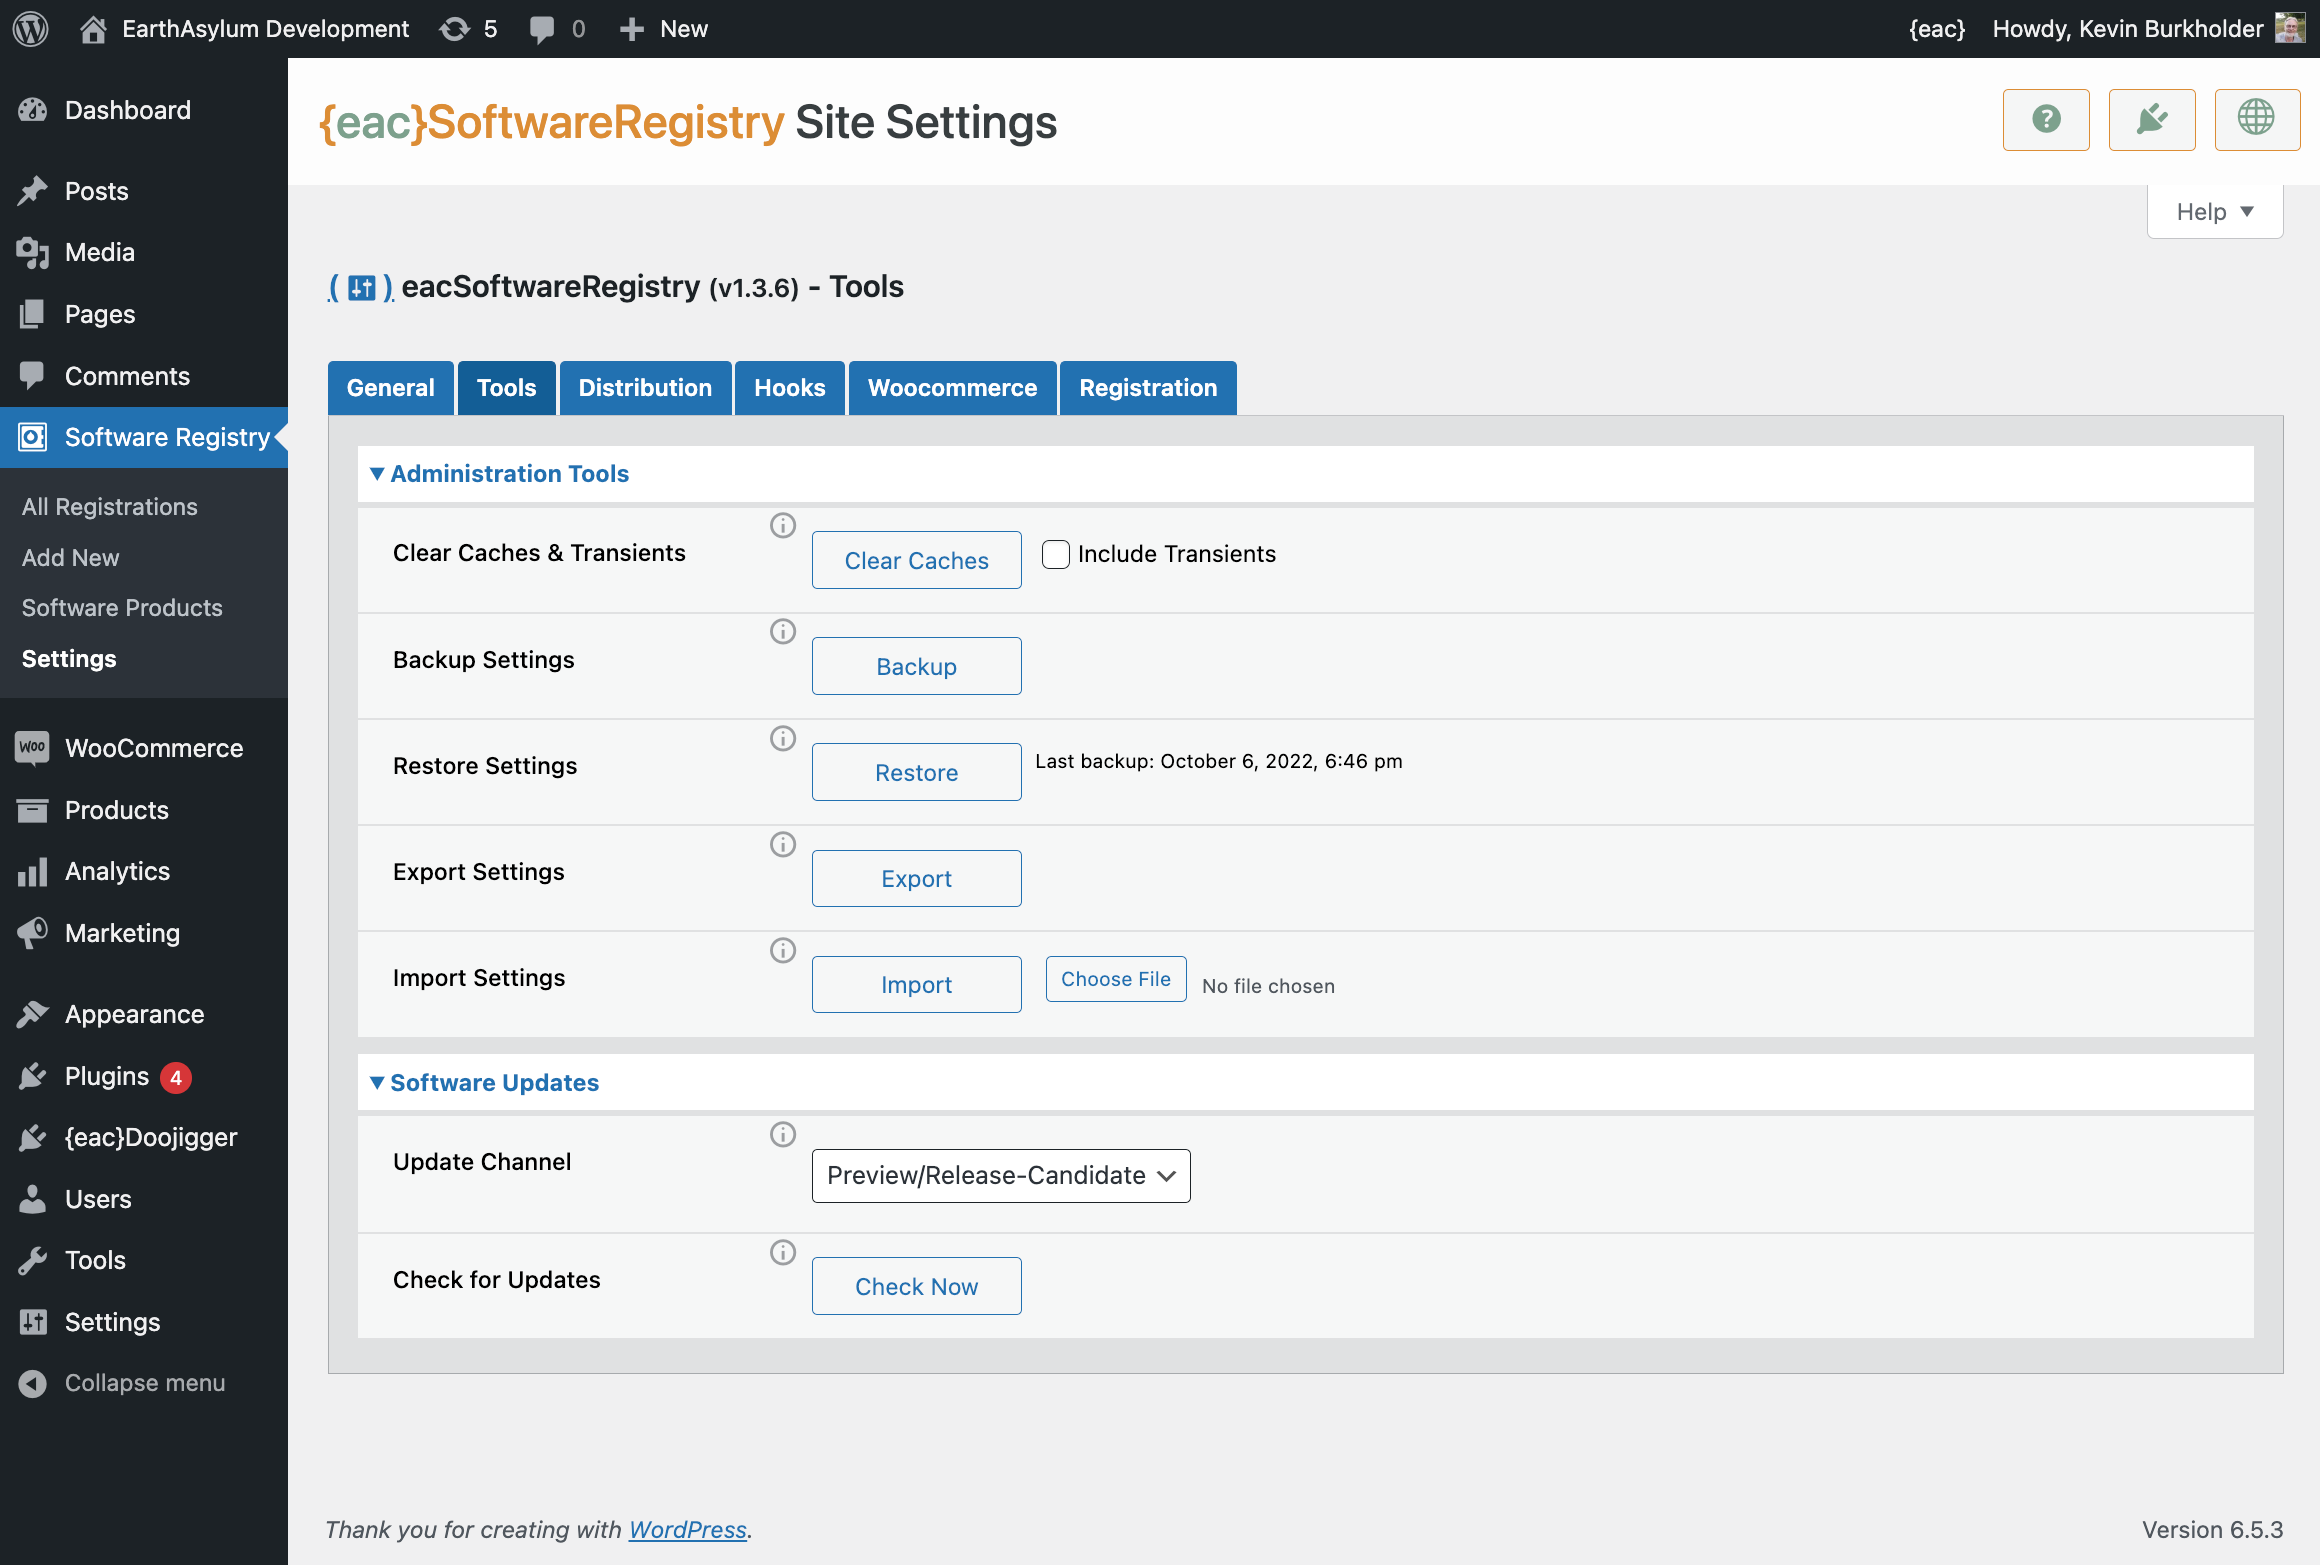Screen dimensions: 2320x1565
Task: Switch to the Registration tab
Action: coord(1148,386)
